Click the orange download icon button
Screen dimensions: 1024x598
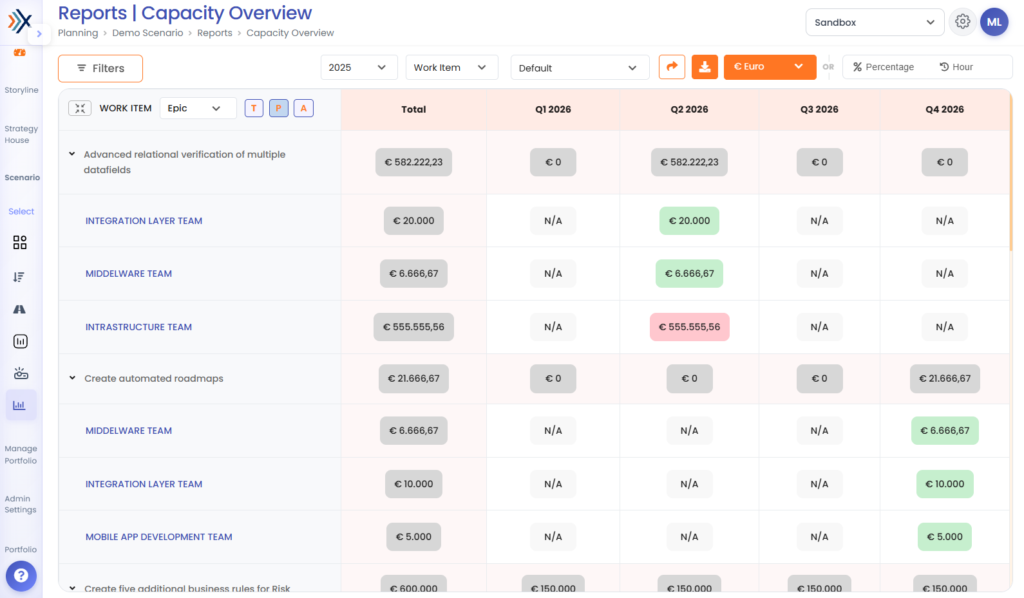704,67
